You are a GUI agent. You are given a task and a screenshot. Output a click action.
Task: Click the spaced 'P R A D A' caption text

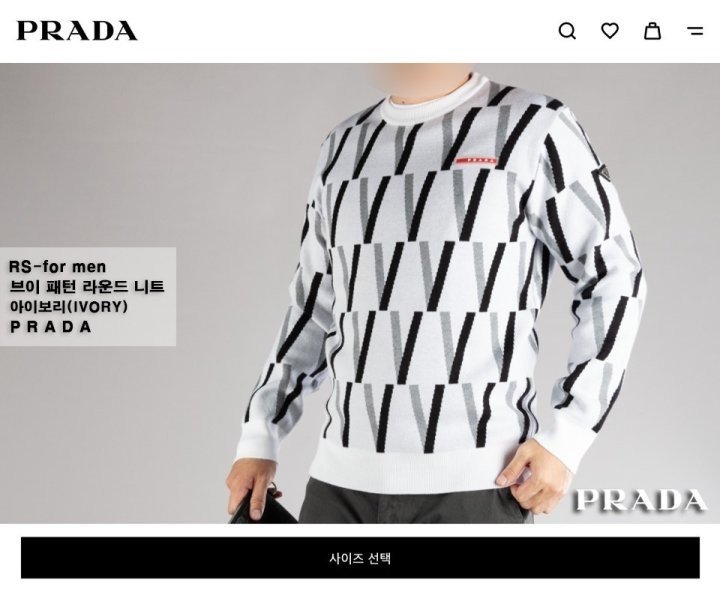pos(51,327)
